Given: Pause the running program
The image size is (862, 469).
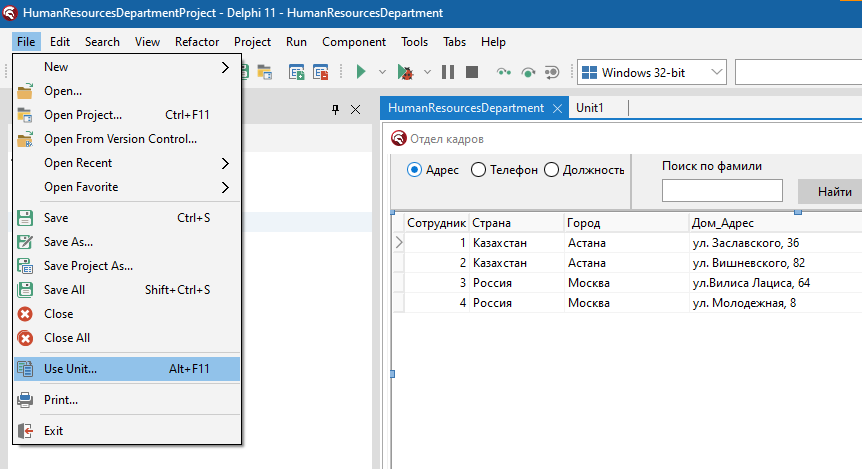Looking at the screenshot, I should pyautogui.click(x=448, y=72).
